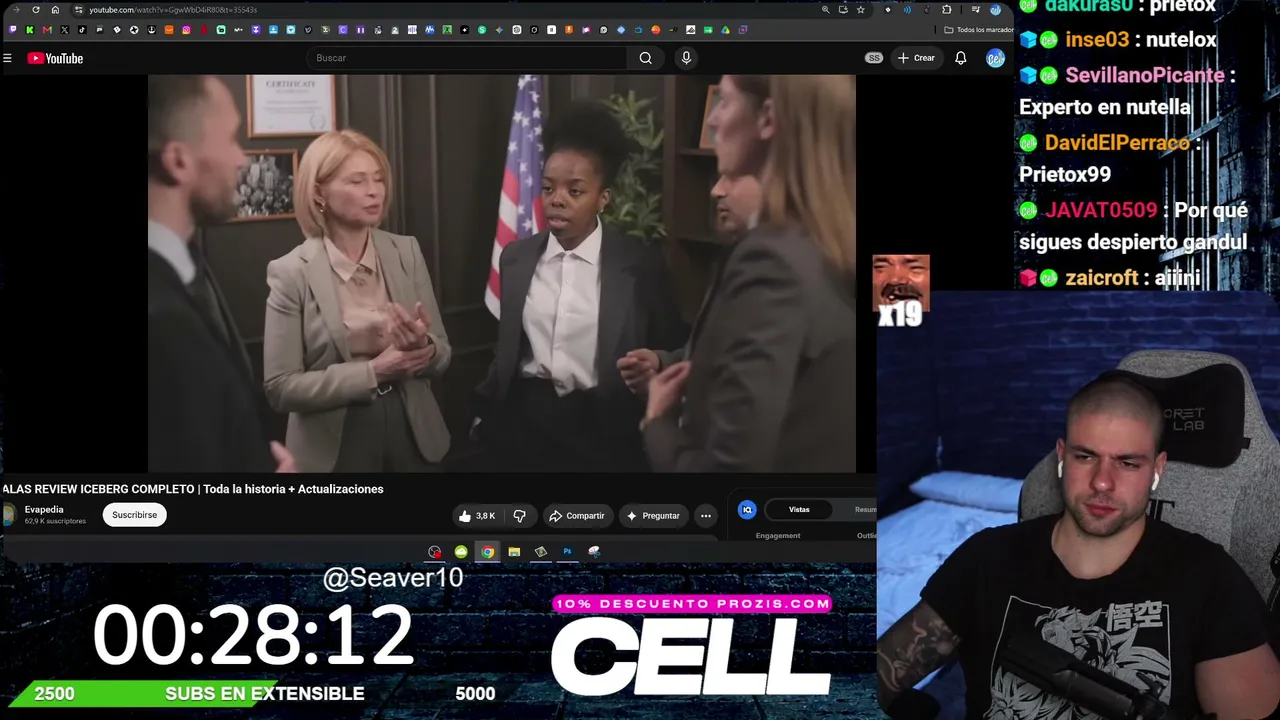Open Photoshop in the taskbar

pos(567,552)
